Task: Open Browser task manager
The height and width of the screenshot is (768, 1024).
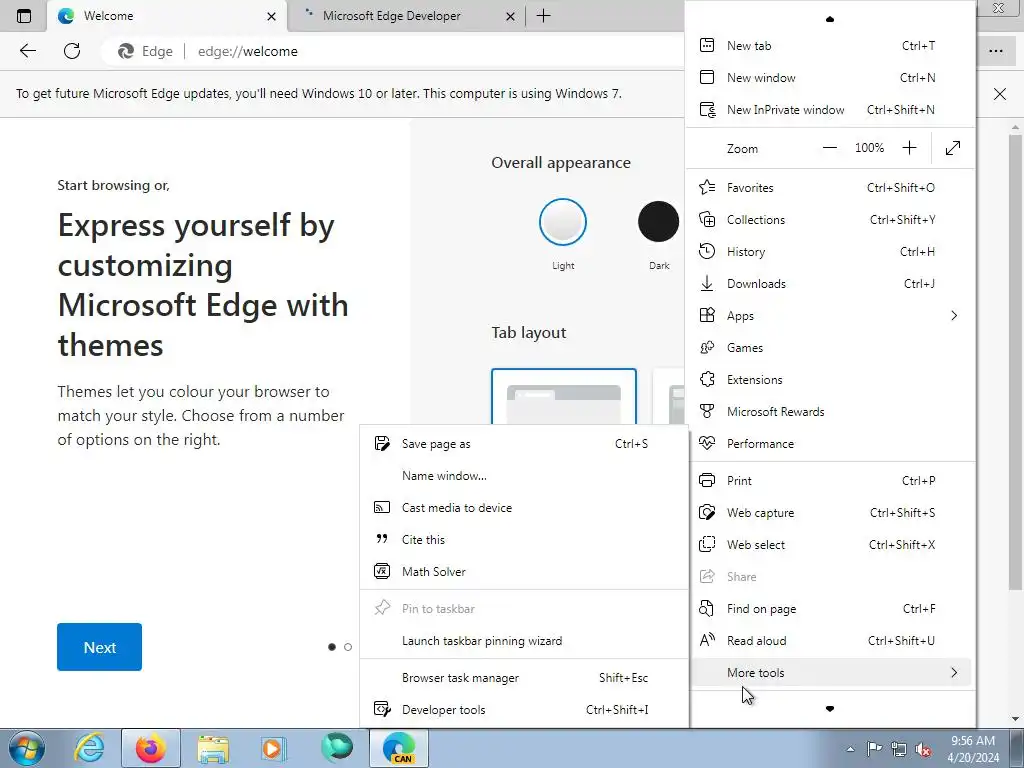Action: [524, 678]
